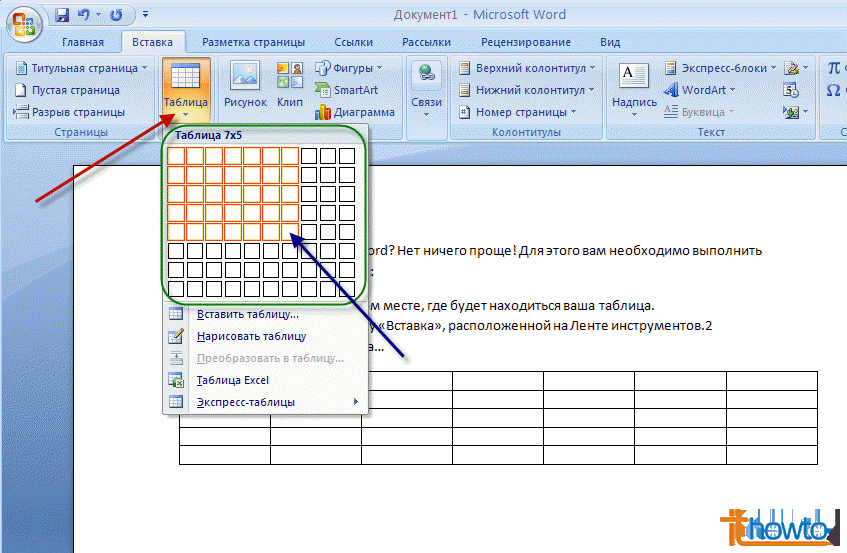Open the Фигуры shapes dropdown
Image resolution: width=847 pixels, height=553 pixels.
[x=349, y=68]
